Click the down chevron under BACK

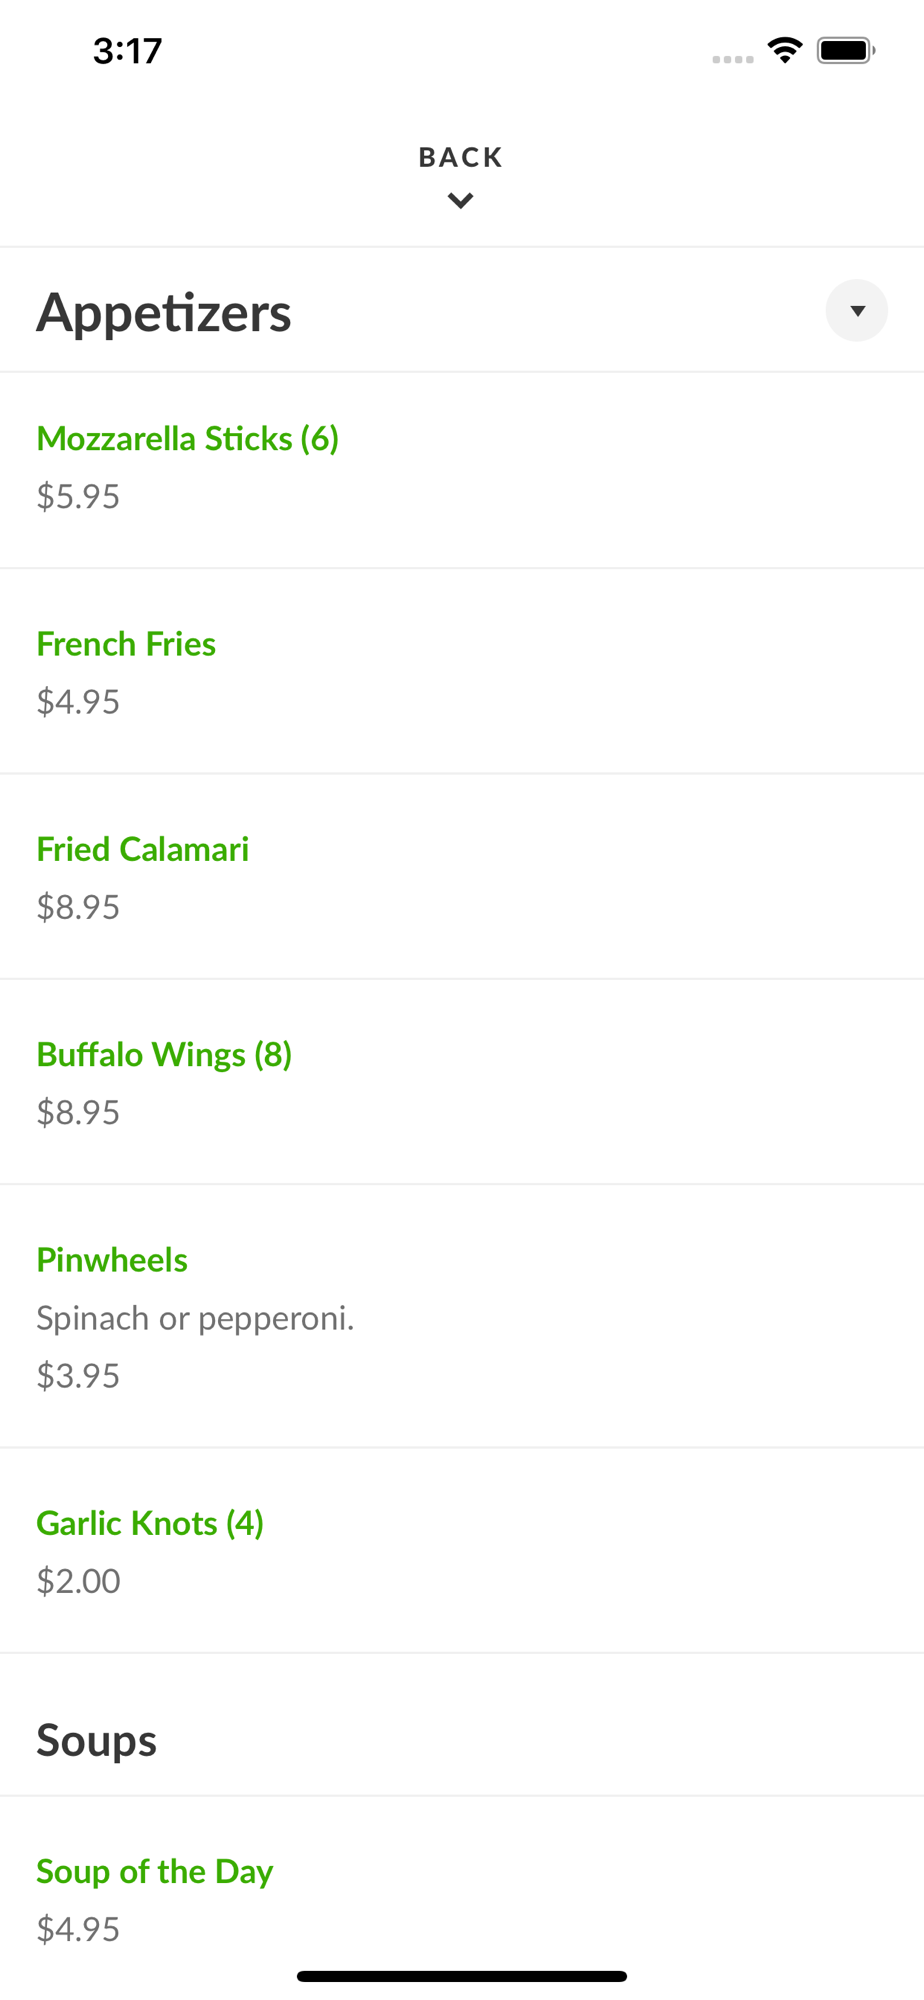pyautogui.click(x=461, y=201)
